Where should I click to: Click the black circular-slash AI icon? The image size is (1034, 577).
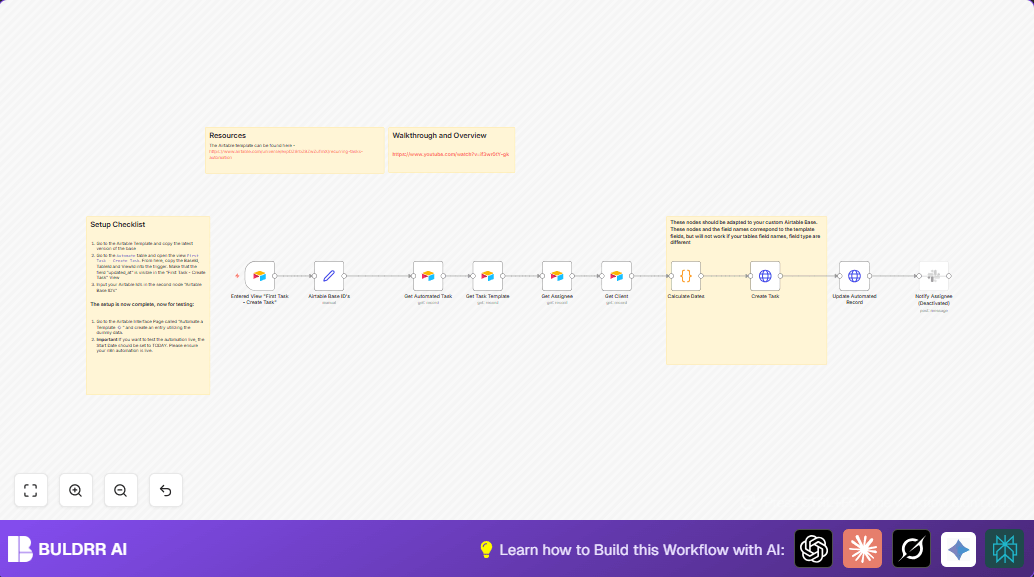911,549
